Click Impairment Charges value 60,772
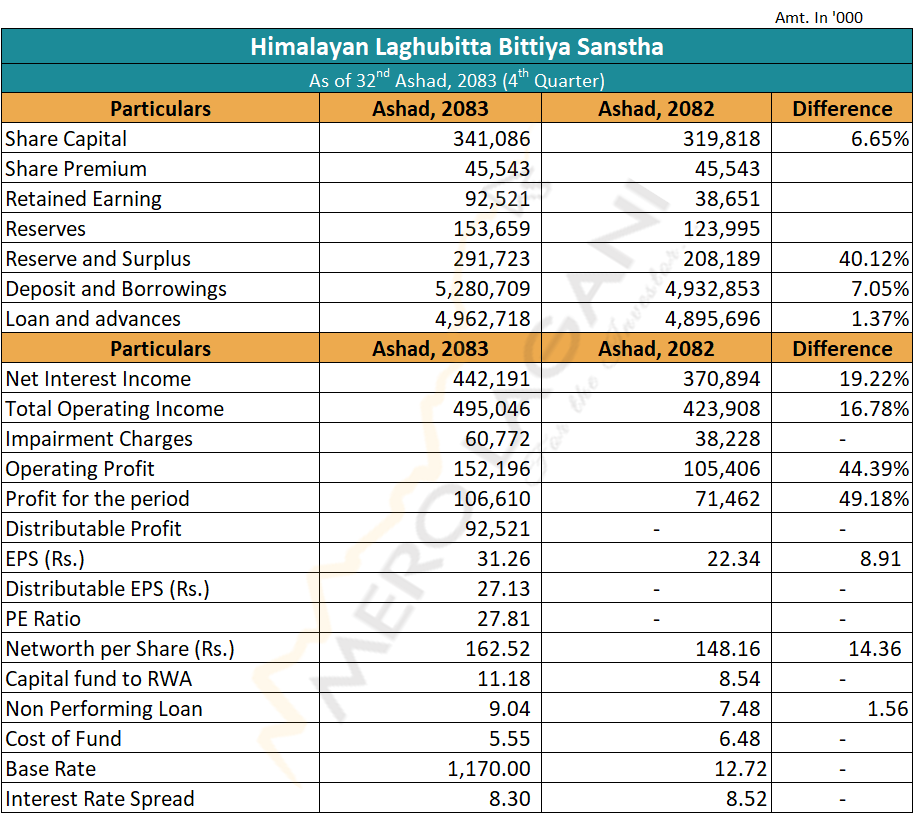Image resolution: width=915 pixels, height=815 pixels. click(497, 439)
